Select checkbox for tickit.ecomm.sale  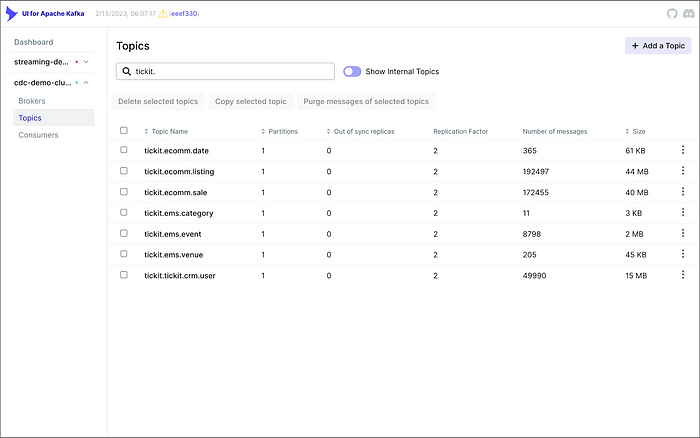[x=124, y=192]
